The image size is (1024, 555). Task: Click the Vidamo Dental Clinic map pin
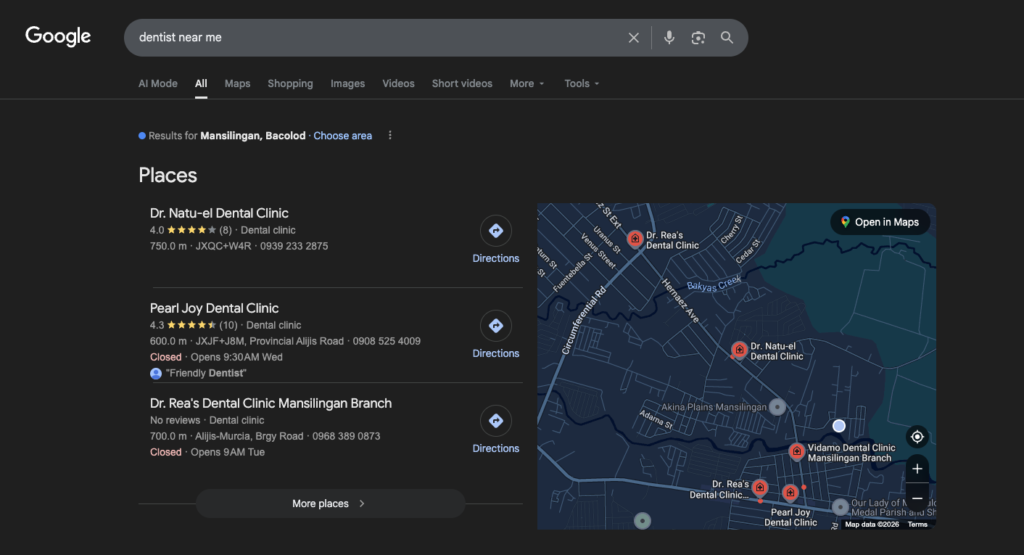(x=796, y=451)
